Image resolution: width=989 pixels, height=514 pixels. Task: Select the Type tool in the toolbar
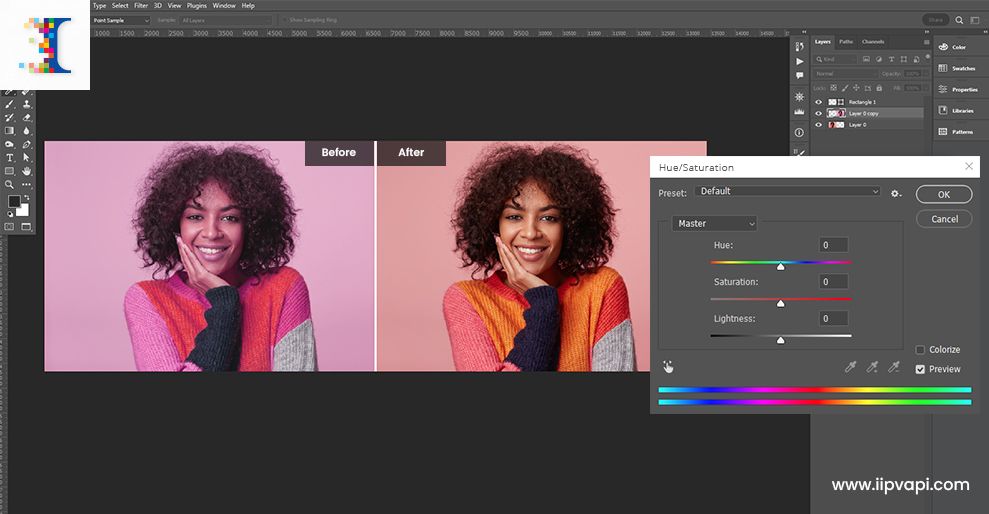coord(10,157)
